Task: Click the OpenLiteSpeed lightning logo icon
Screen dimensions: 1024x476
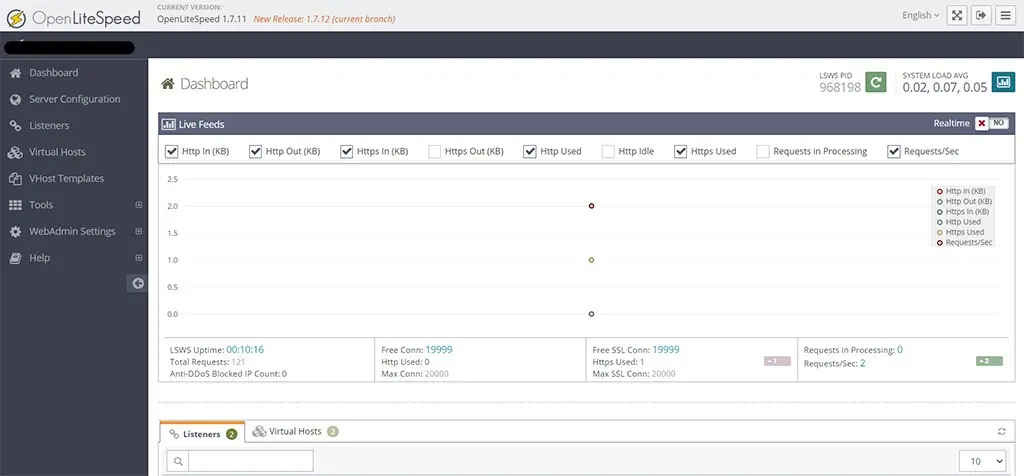Action: (16, 16)
